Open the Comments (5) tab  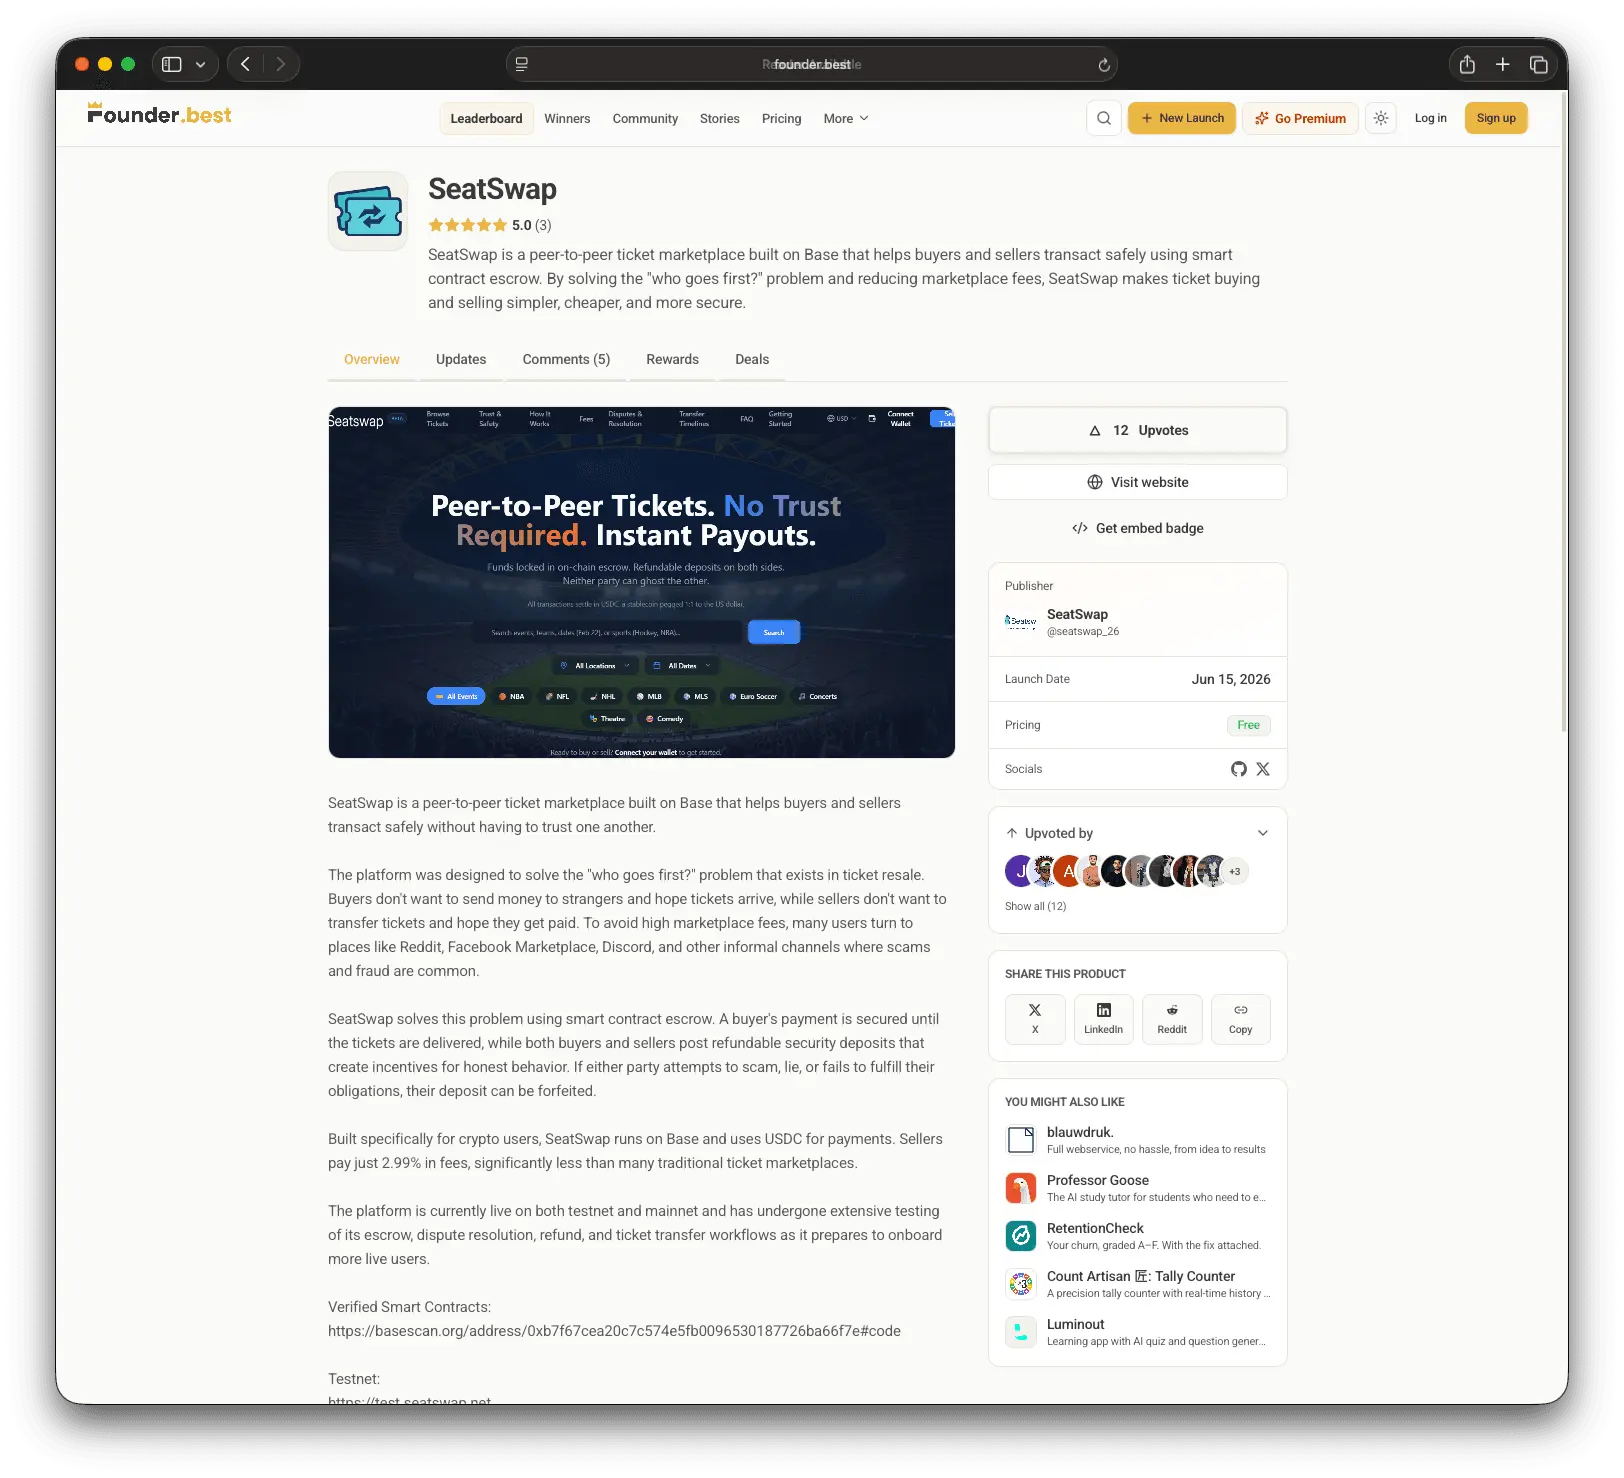566,359
